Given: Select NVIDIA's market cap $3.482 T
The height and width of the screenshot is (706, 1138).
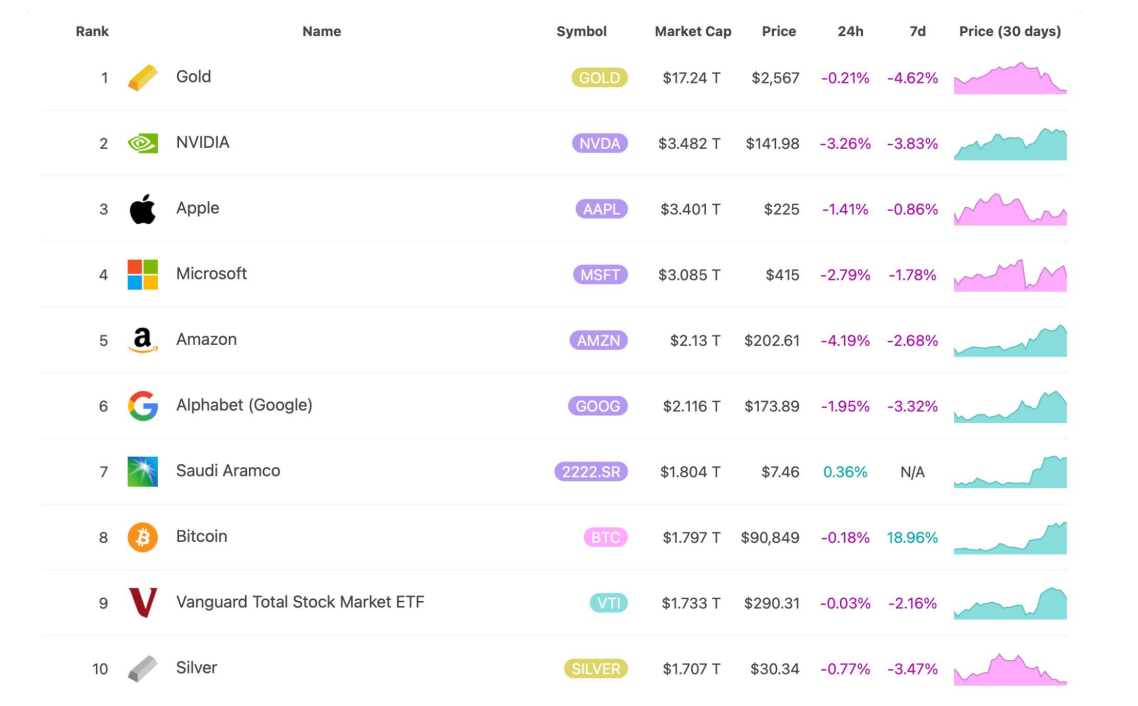Looking at the screenshot, I should (689, 144).
